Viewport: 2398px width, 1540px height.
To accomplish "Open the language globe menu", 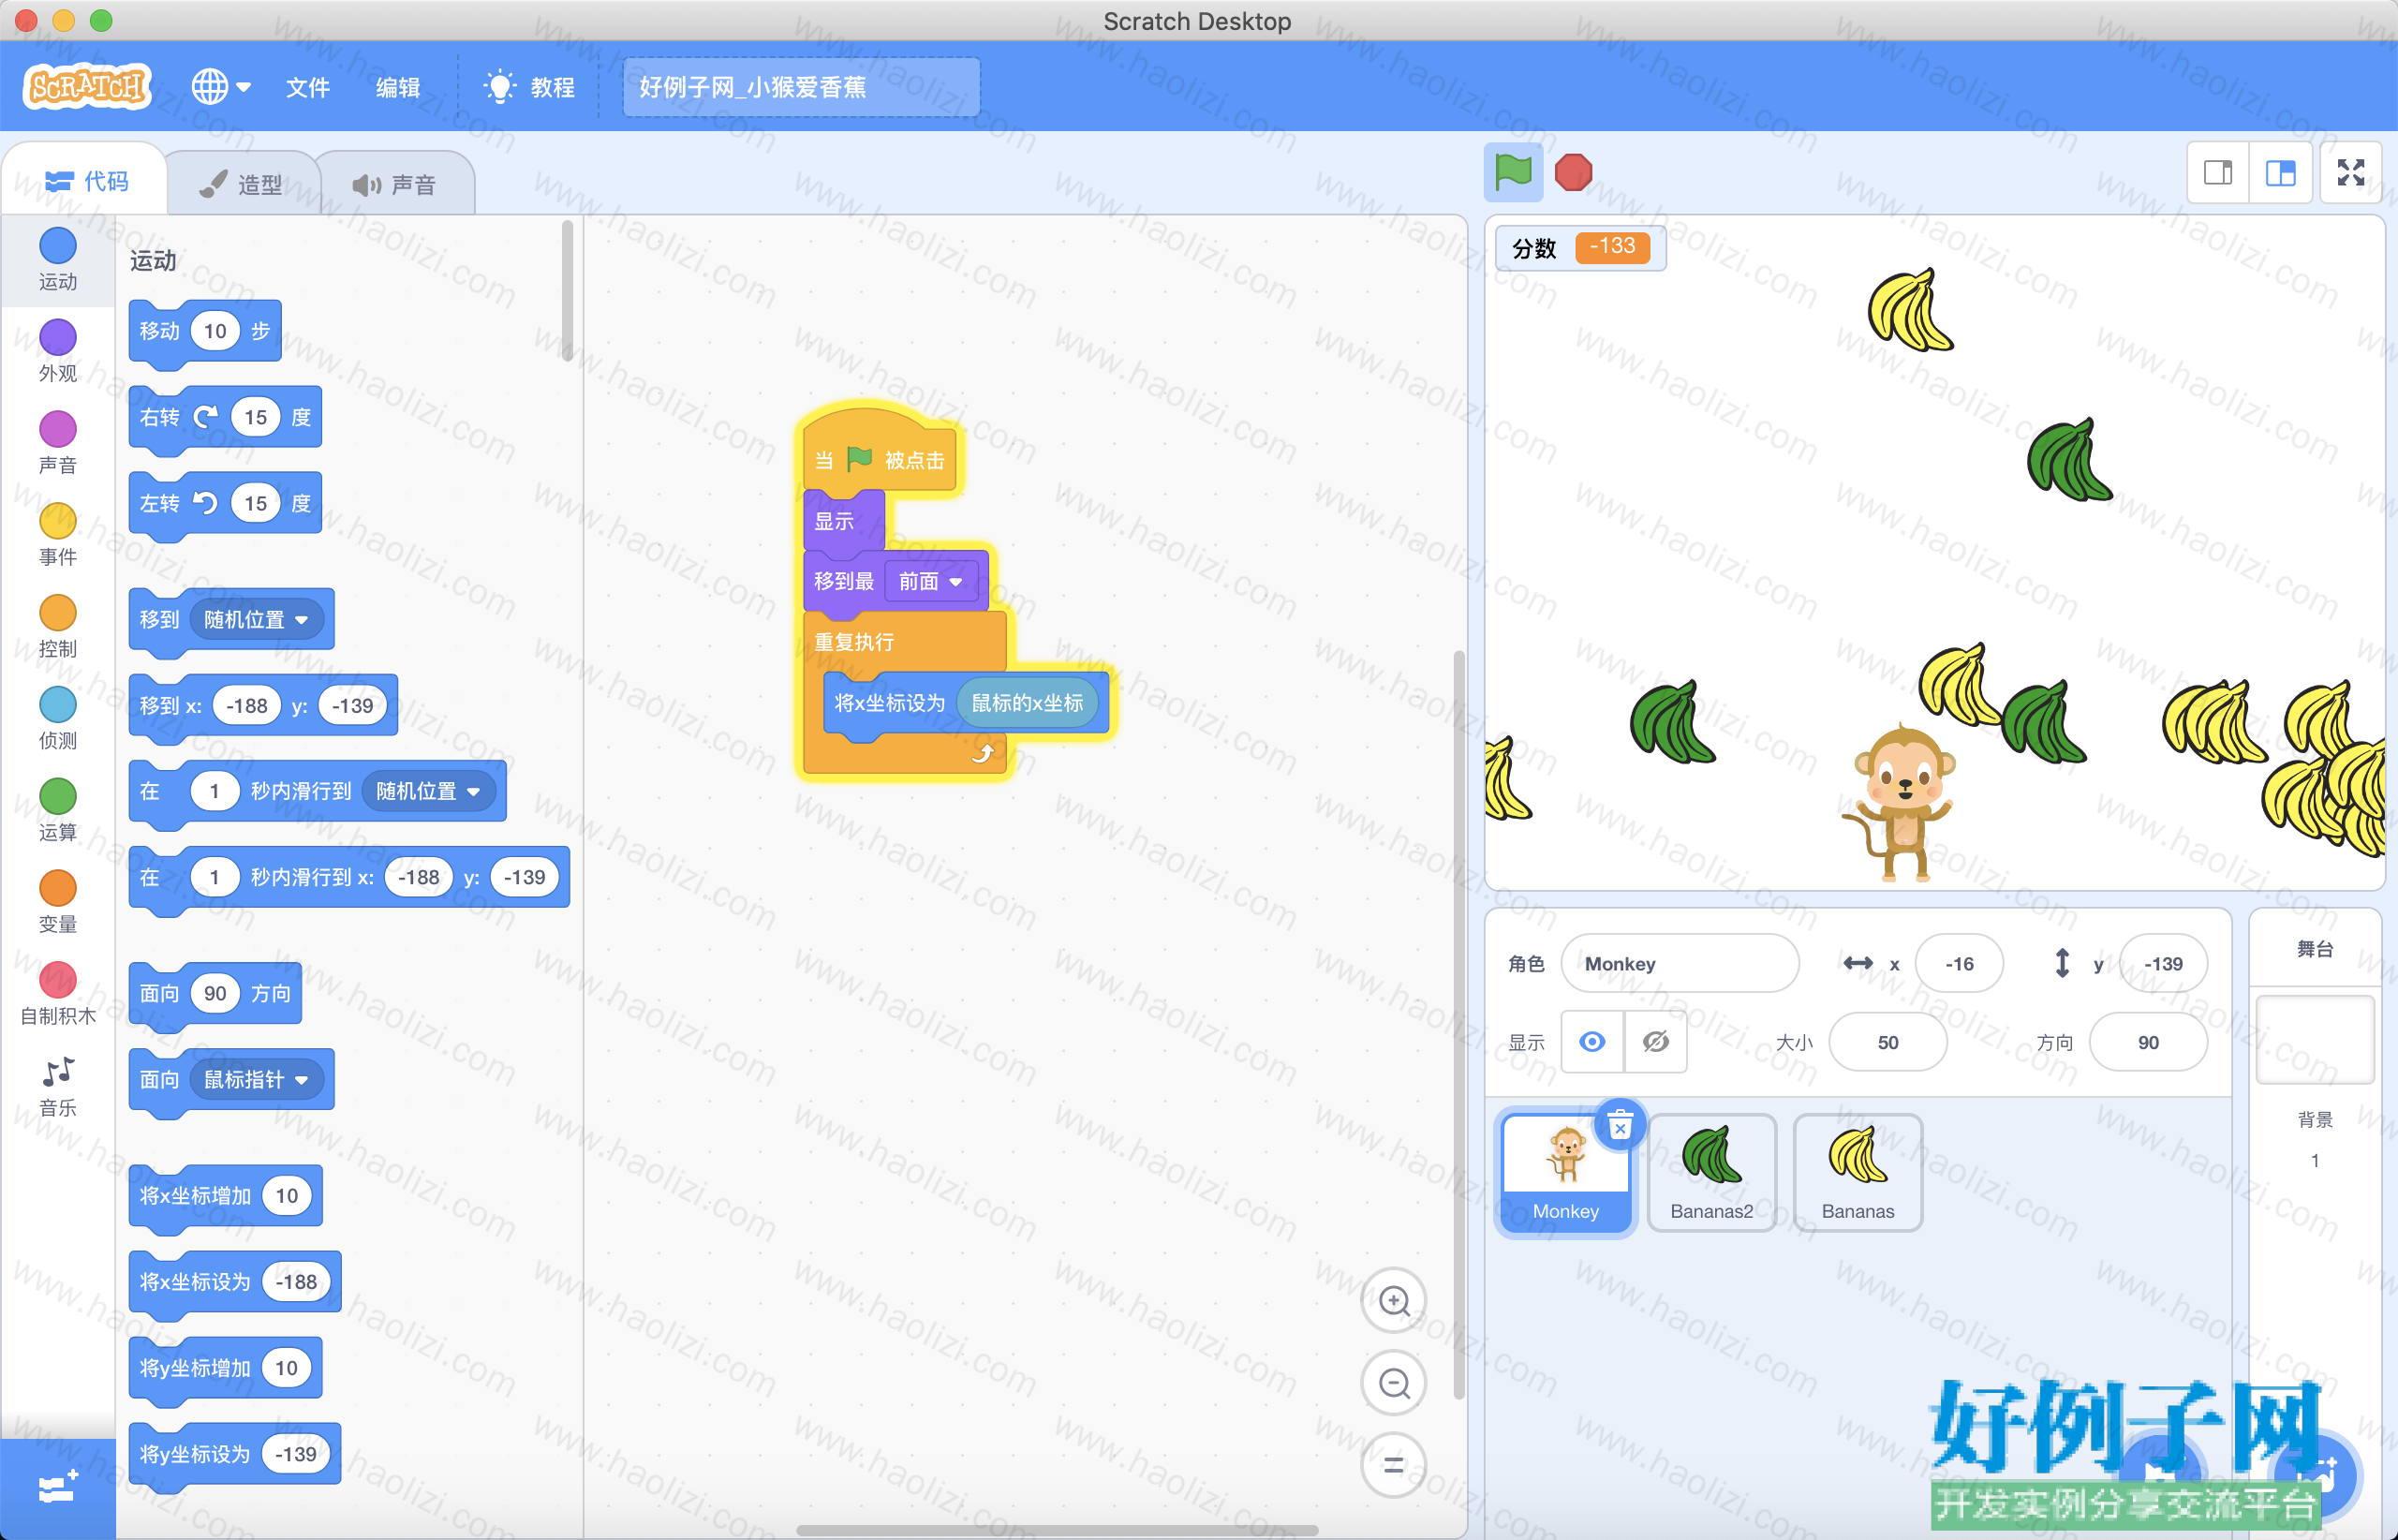I will coord(221,87).
